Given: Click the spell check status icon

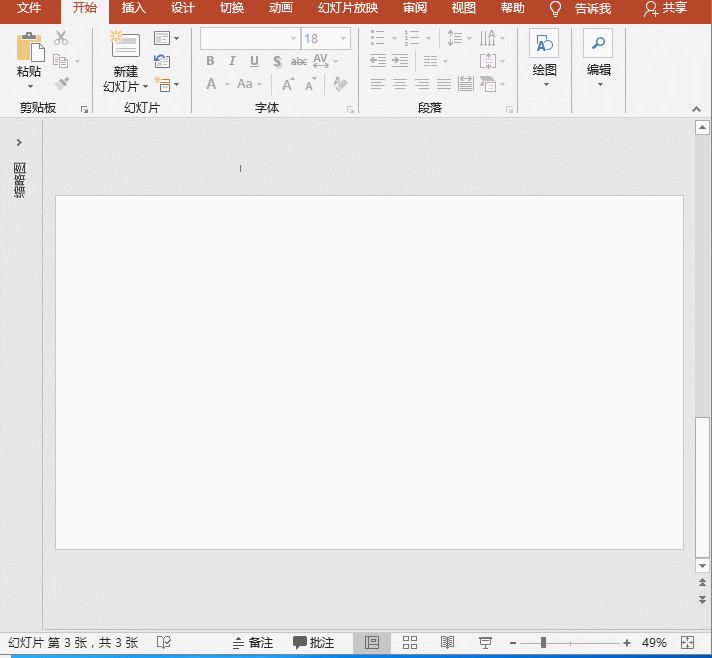Looking at the screenshot, I should point(163,642).
